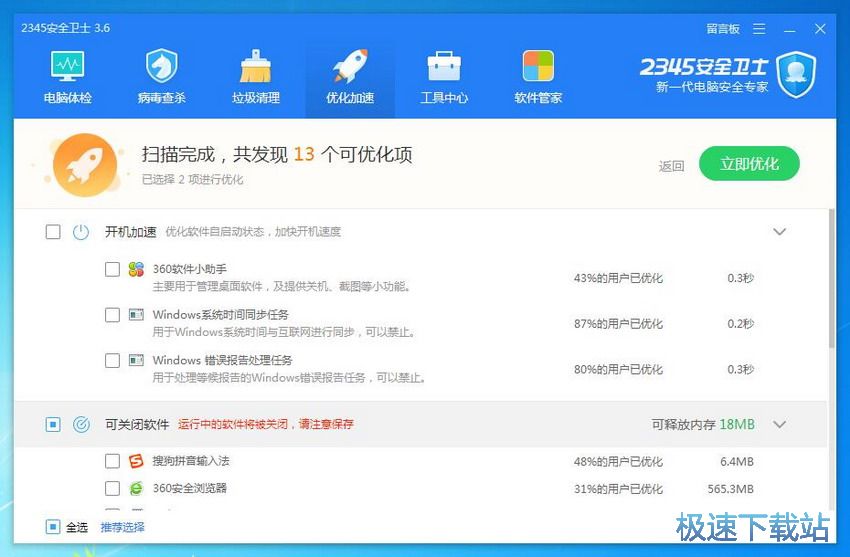Image resolution: width=850 pixels, height=557 pixels.
Task: Toggle the 全选 select-all checkbox
Action: point(53,527)
